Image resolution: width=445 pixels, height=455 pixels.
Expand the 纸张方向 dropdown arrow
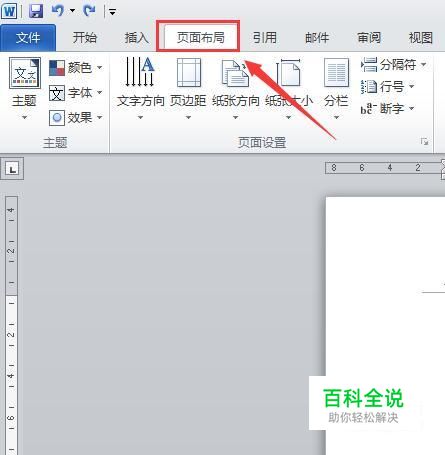(235, 117)
